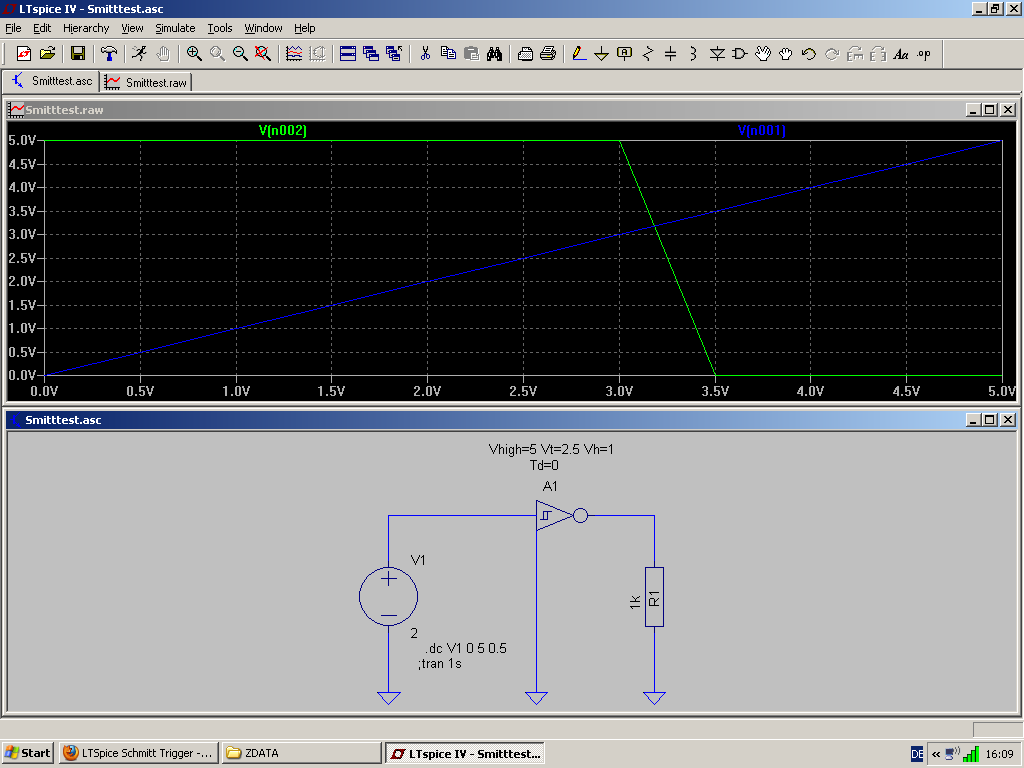The image size is (1024, 768).
Task: Open the Hierarchy menu
Action: (x=86, y=28)
